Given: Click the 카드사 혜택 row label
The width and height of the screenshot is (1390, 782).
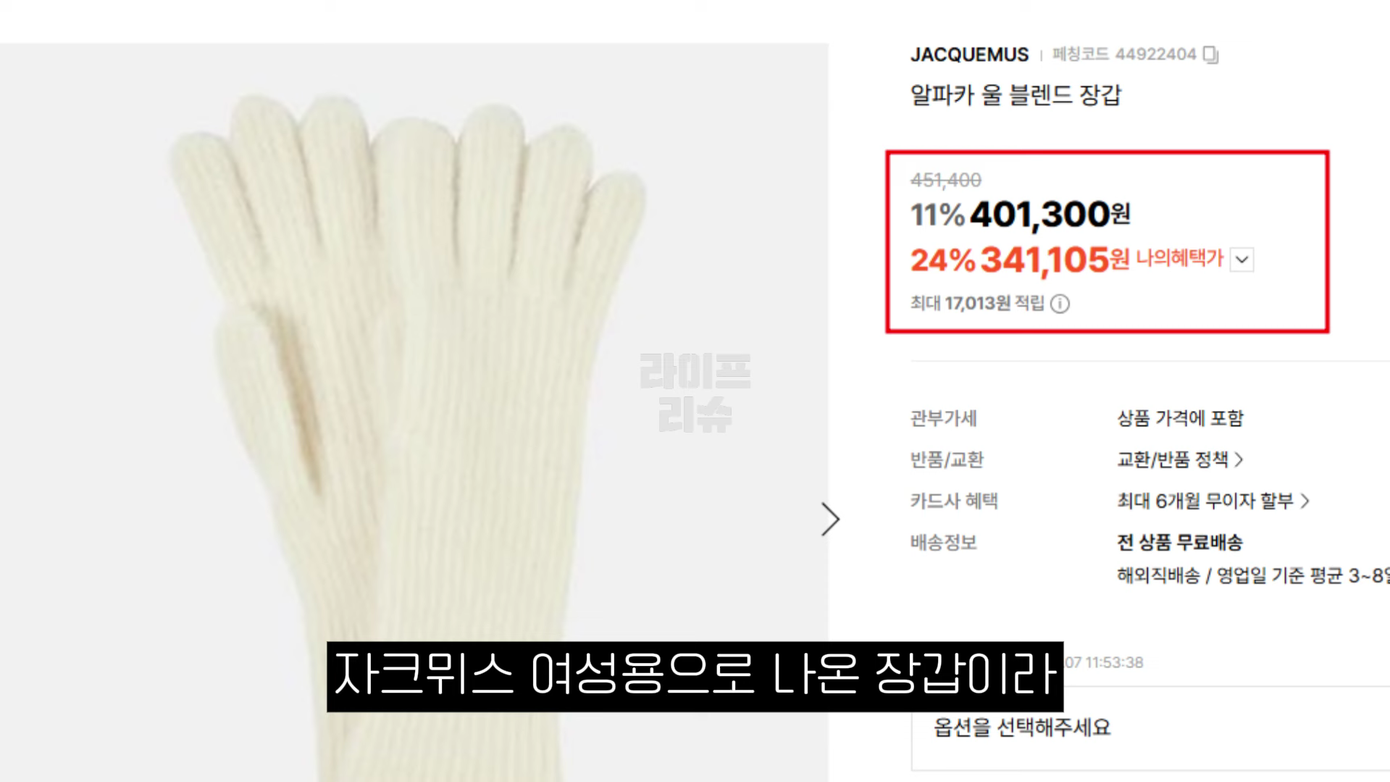Looking at the screenshot, I should [954, 501].
